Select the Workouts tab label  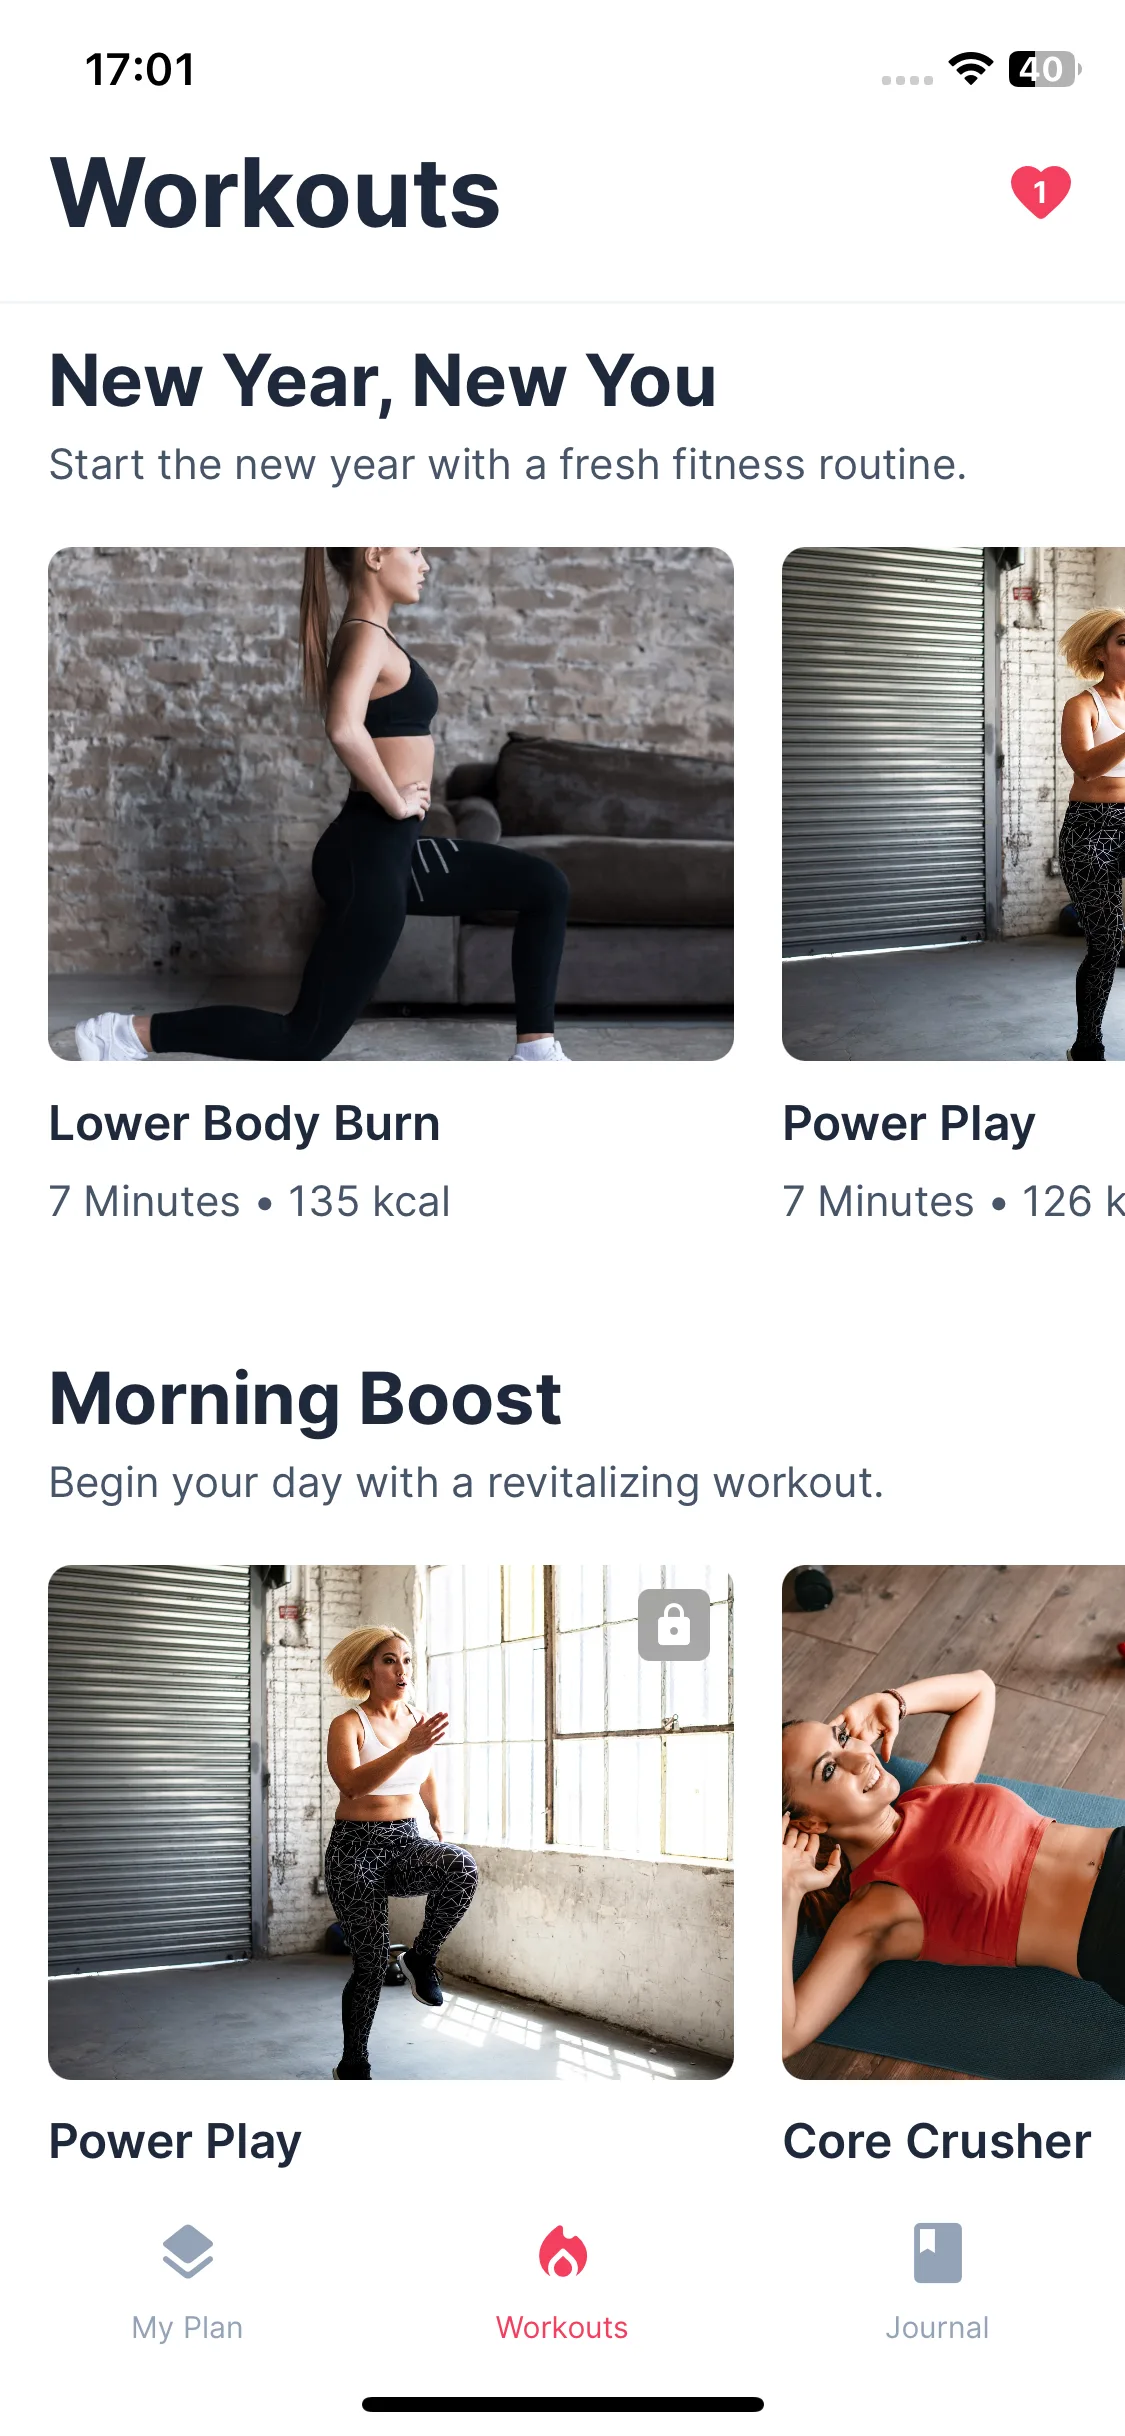pos(562,2327)
